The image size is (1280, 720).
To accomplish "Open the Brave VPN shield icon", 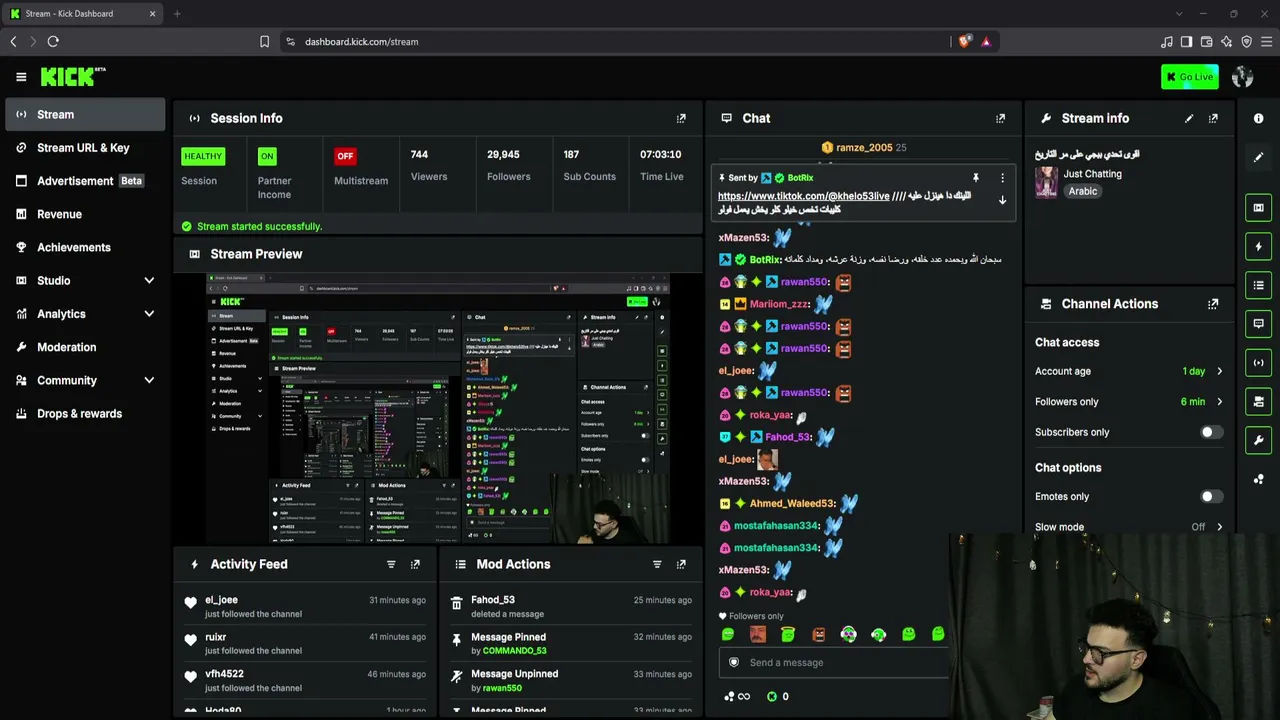I will pos(1246,42).
